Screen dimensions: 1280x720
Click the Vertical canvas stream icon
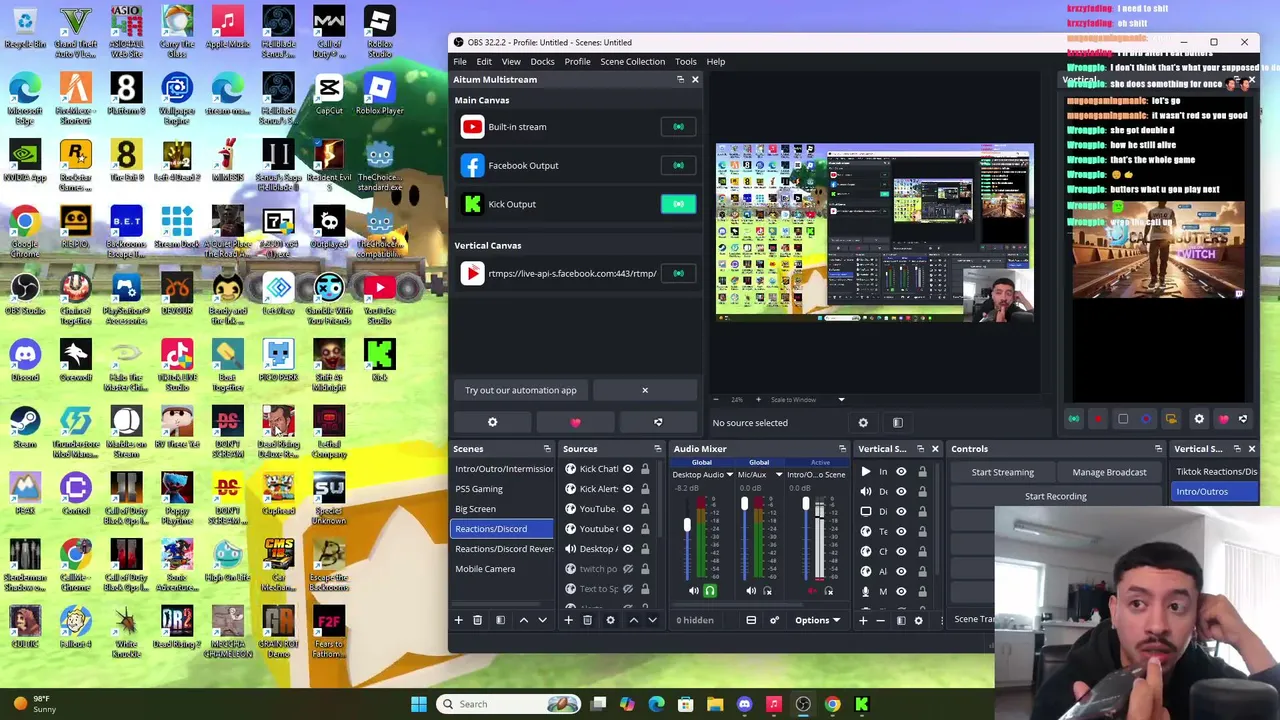coord(1073,419)
